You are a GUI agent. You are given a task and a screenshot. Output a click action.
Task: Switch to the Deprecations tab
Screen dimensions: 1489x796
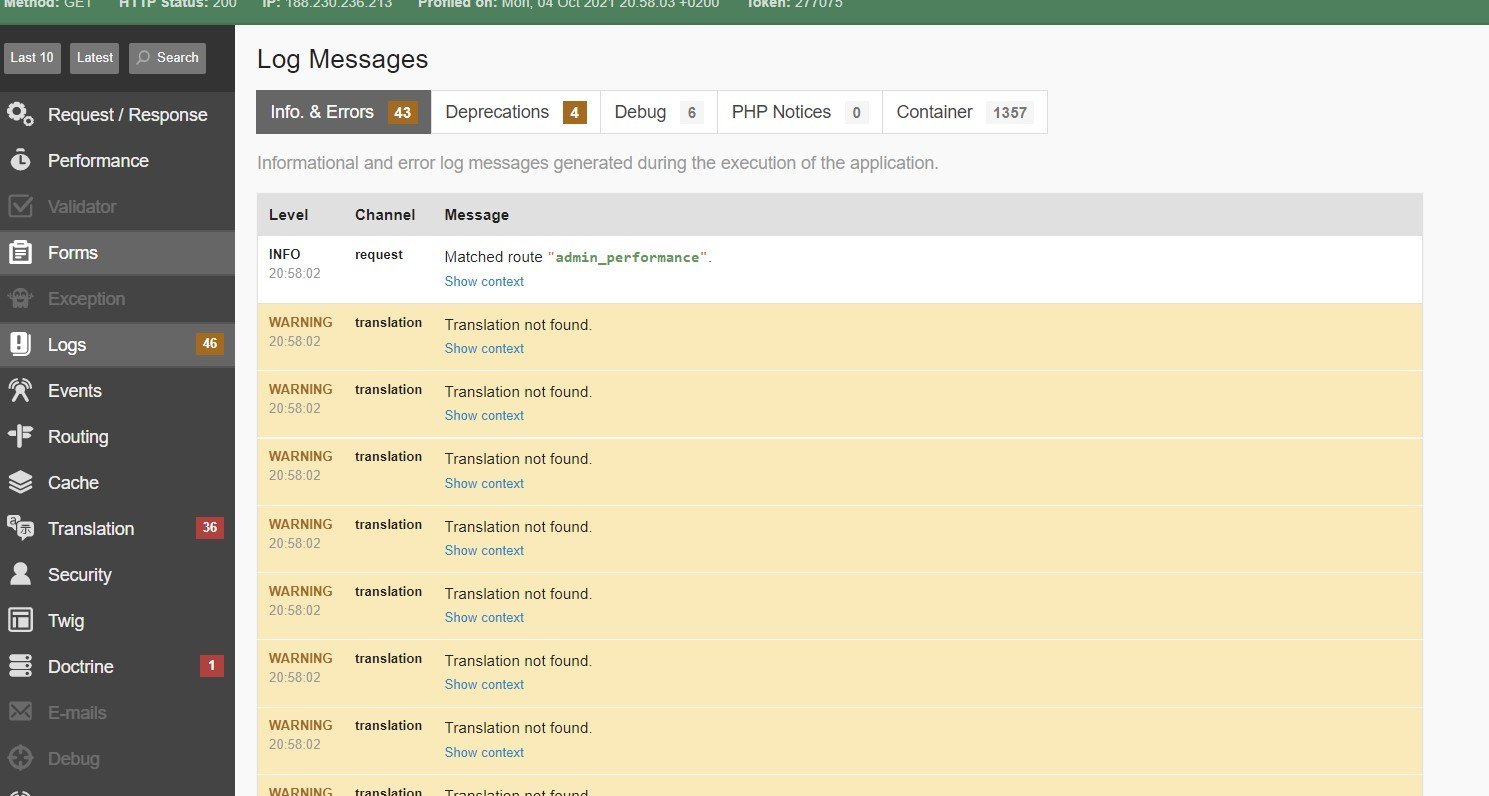[x=515, y=112]
